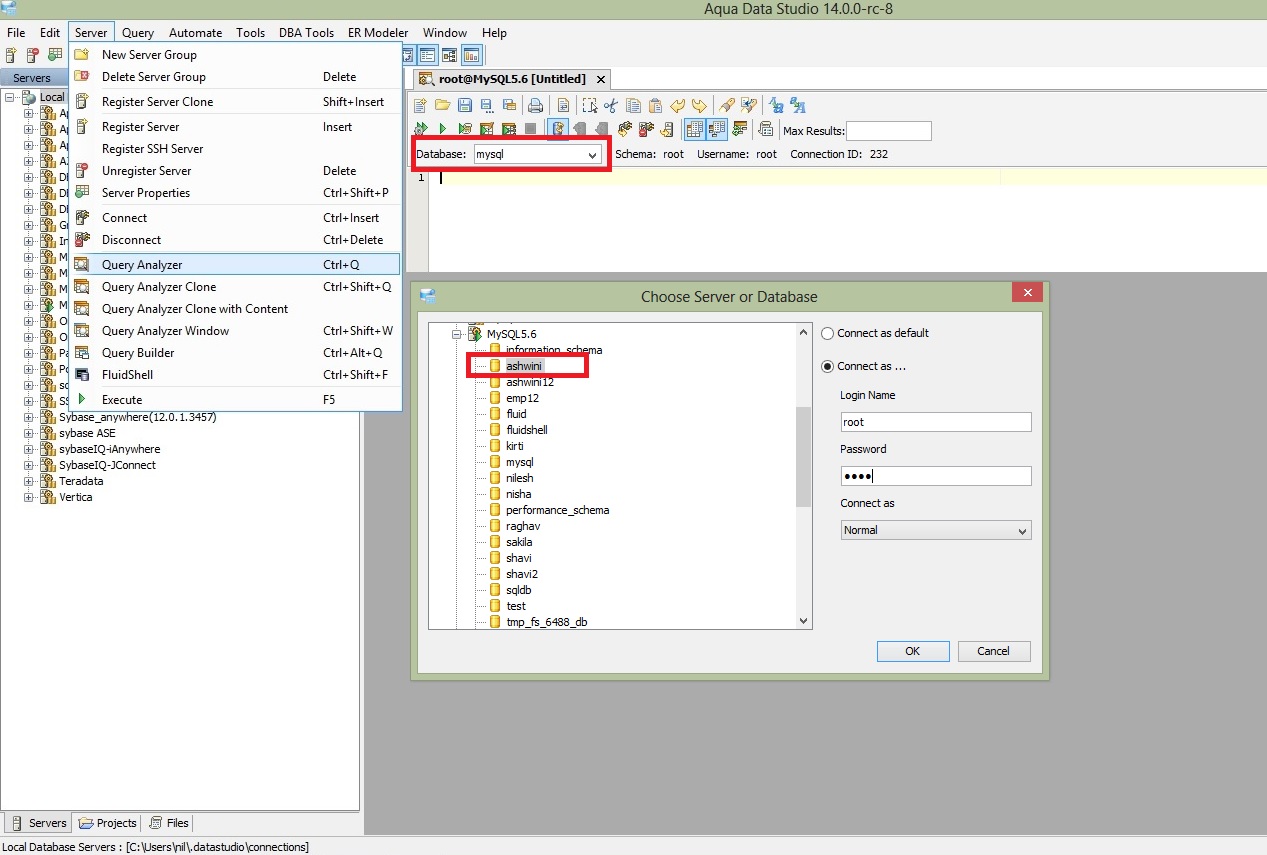The height and width of the screenshot is (855, 1267).
Task: Click the Server Properties icon in main toolbar
Action: coord(55,55)
